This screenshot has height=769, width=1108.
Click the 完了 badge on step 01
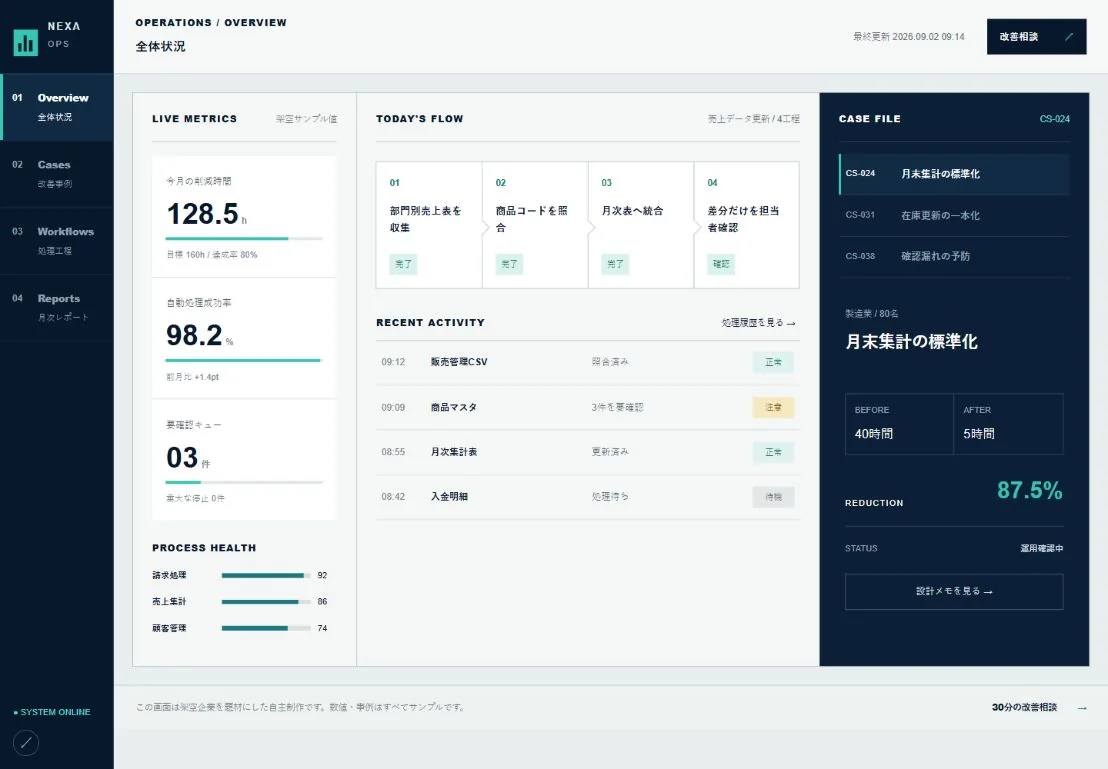click(403, 264)
